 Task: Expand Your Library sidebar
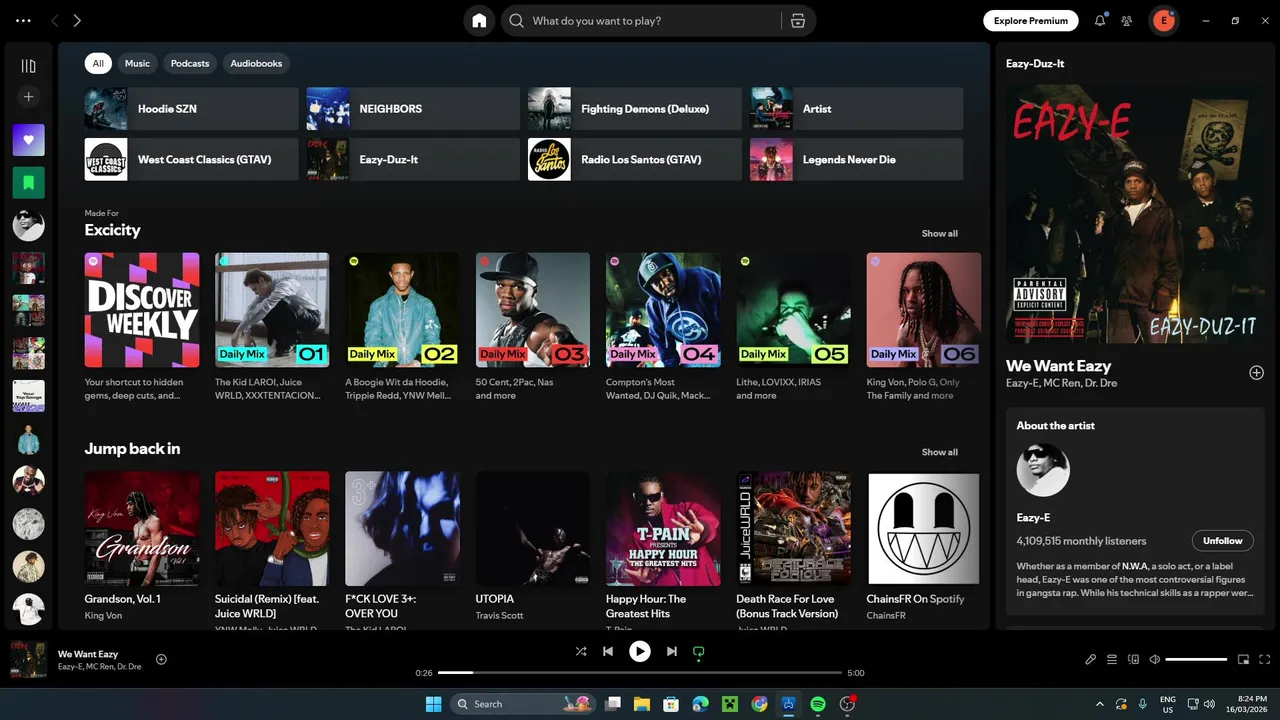28,66
